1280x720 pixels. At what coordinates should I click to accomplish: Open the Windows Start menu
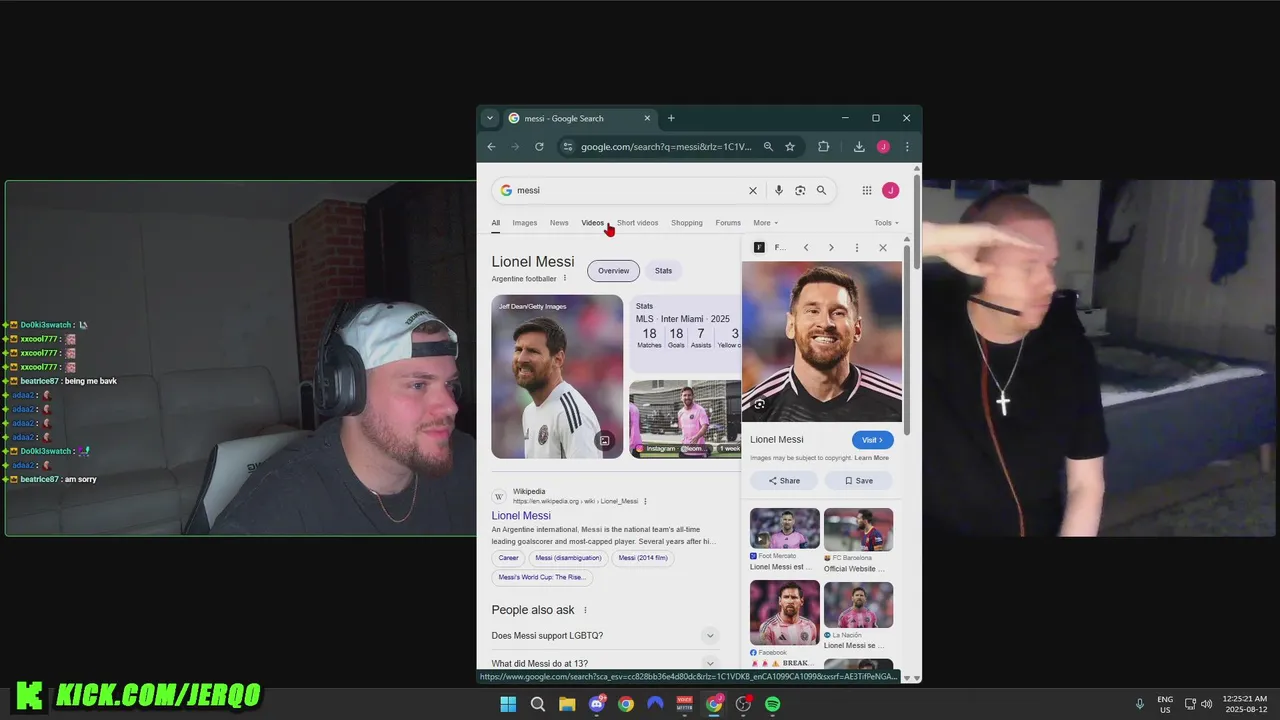(508, 704)
